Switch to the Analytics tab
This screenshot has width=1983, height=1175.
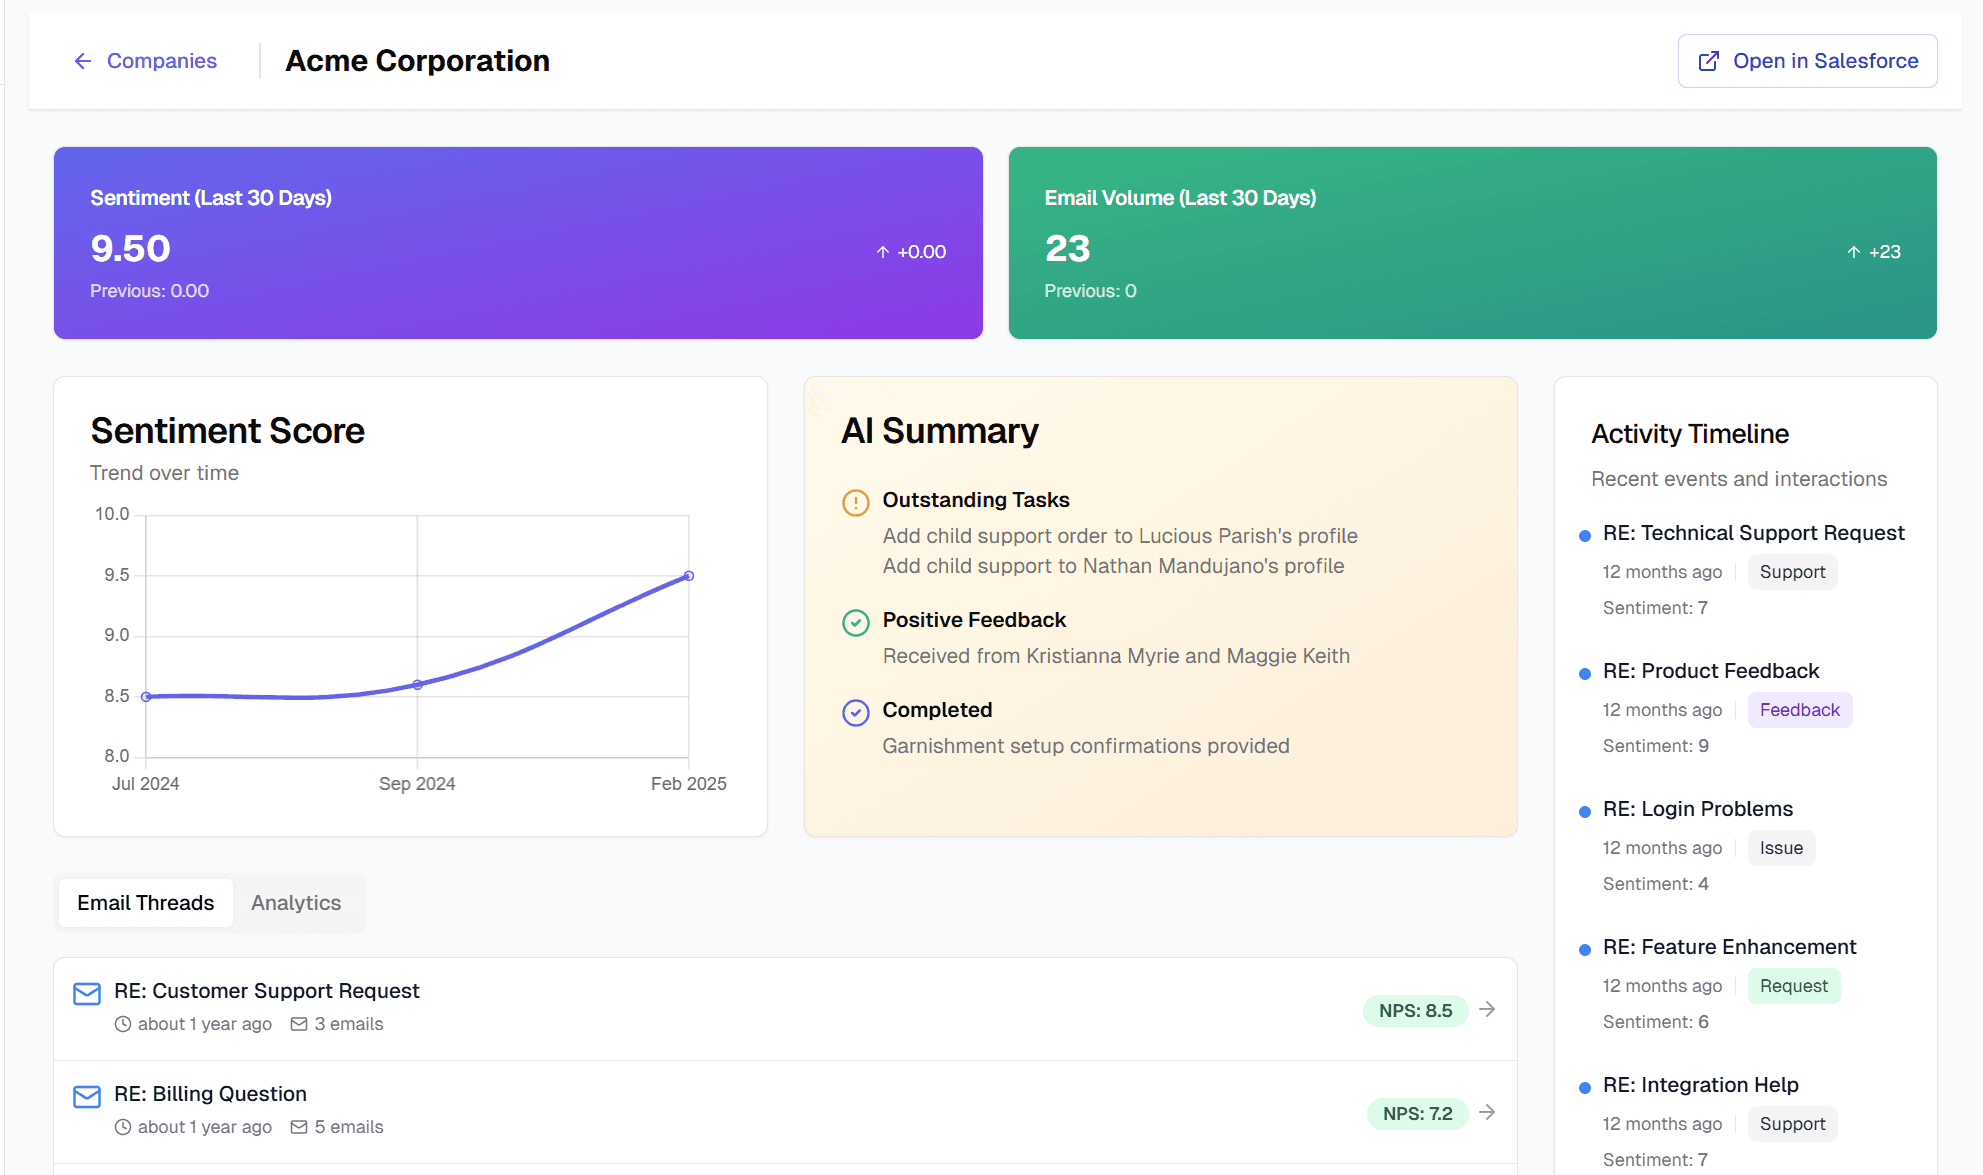coord(296,903)
